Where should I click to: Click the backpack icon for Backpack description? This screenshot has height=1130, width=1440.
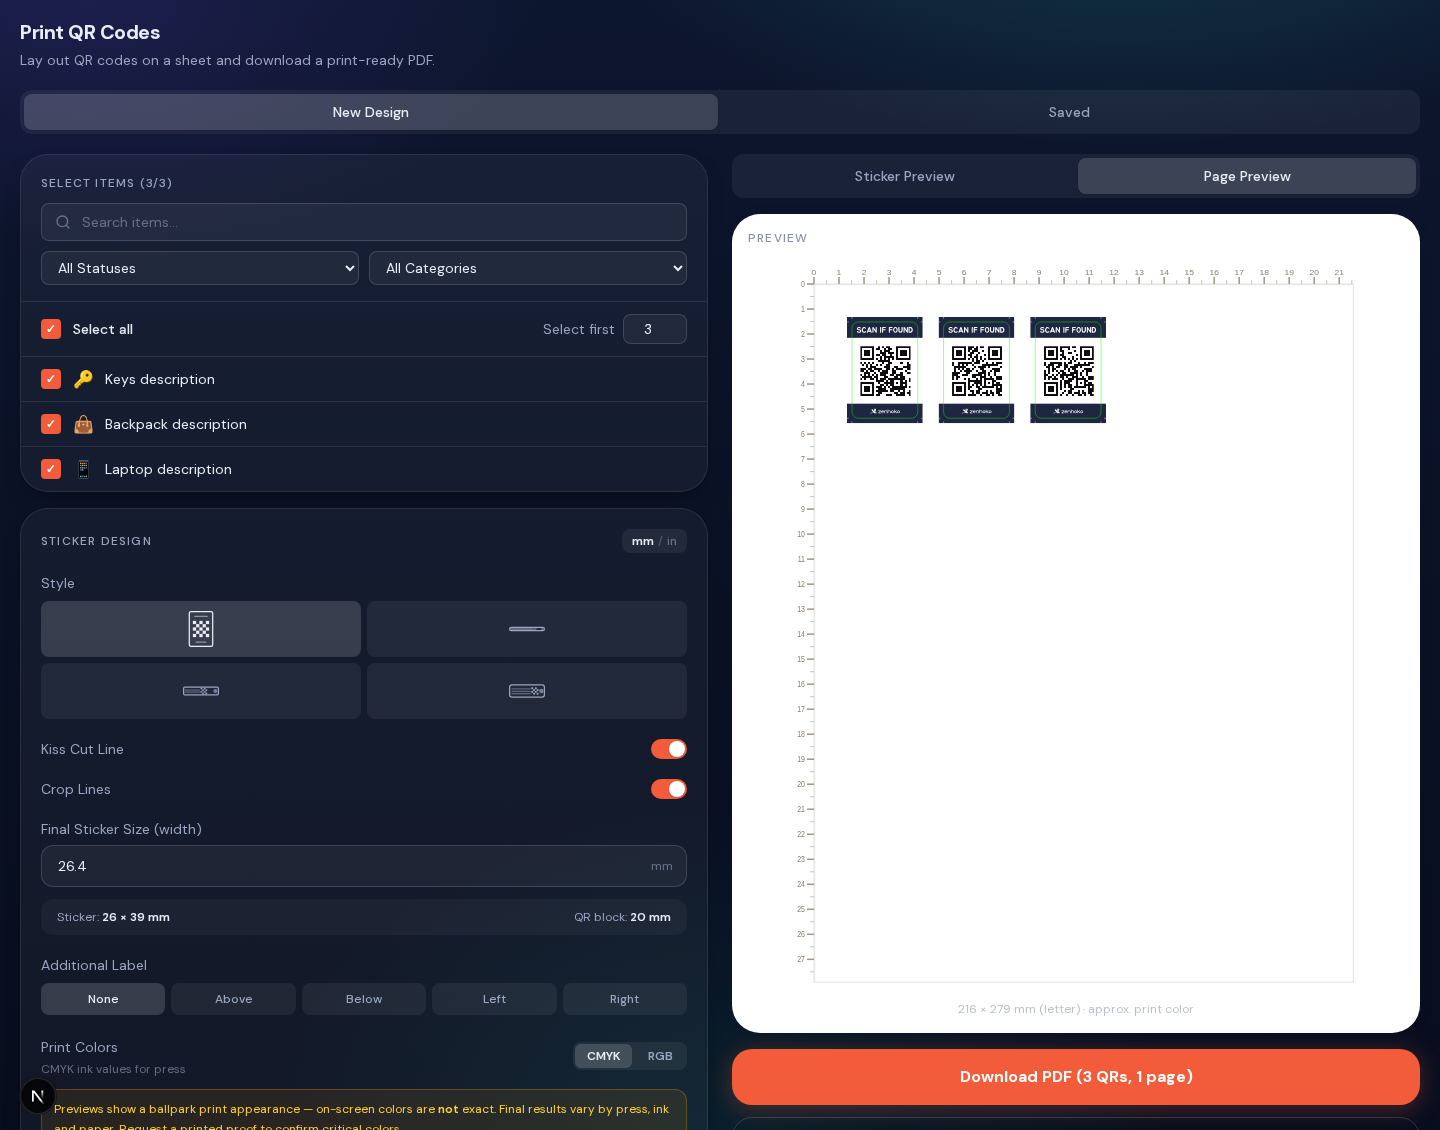(x=84, y=424)
